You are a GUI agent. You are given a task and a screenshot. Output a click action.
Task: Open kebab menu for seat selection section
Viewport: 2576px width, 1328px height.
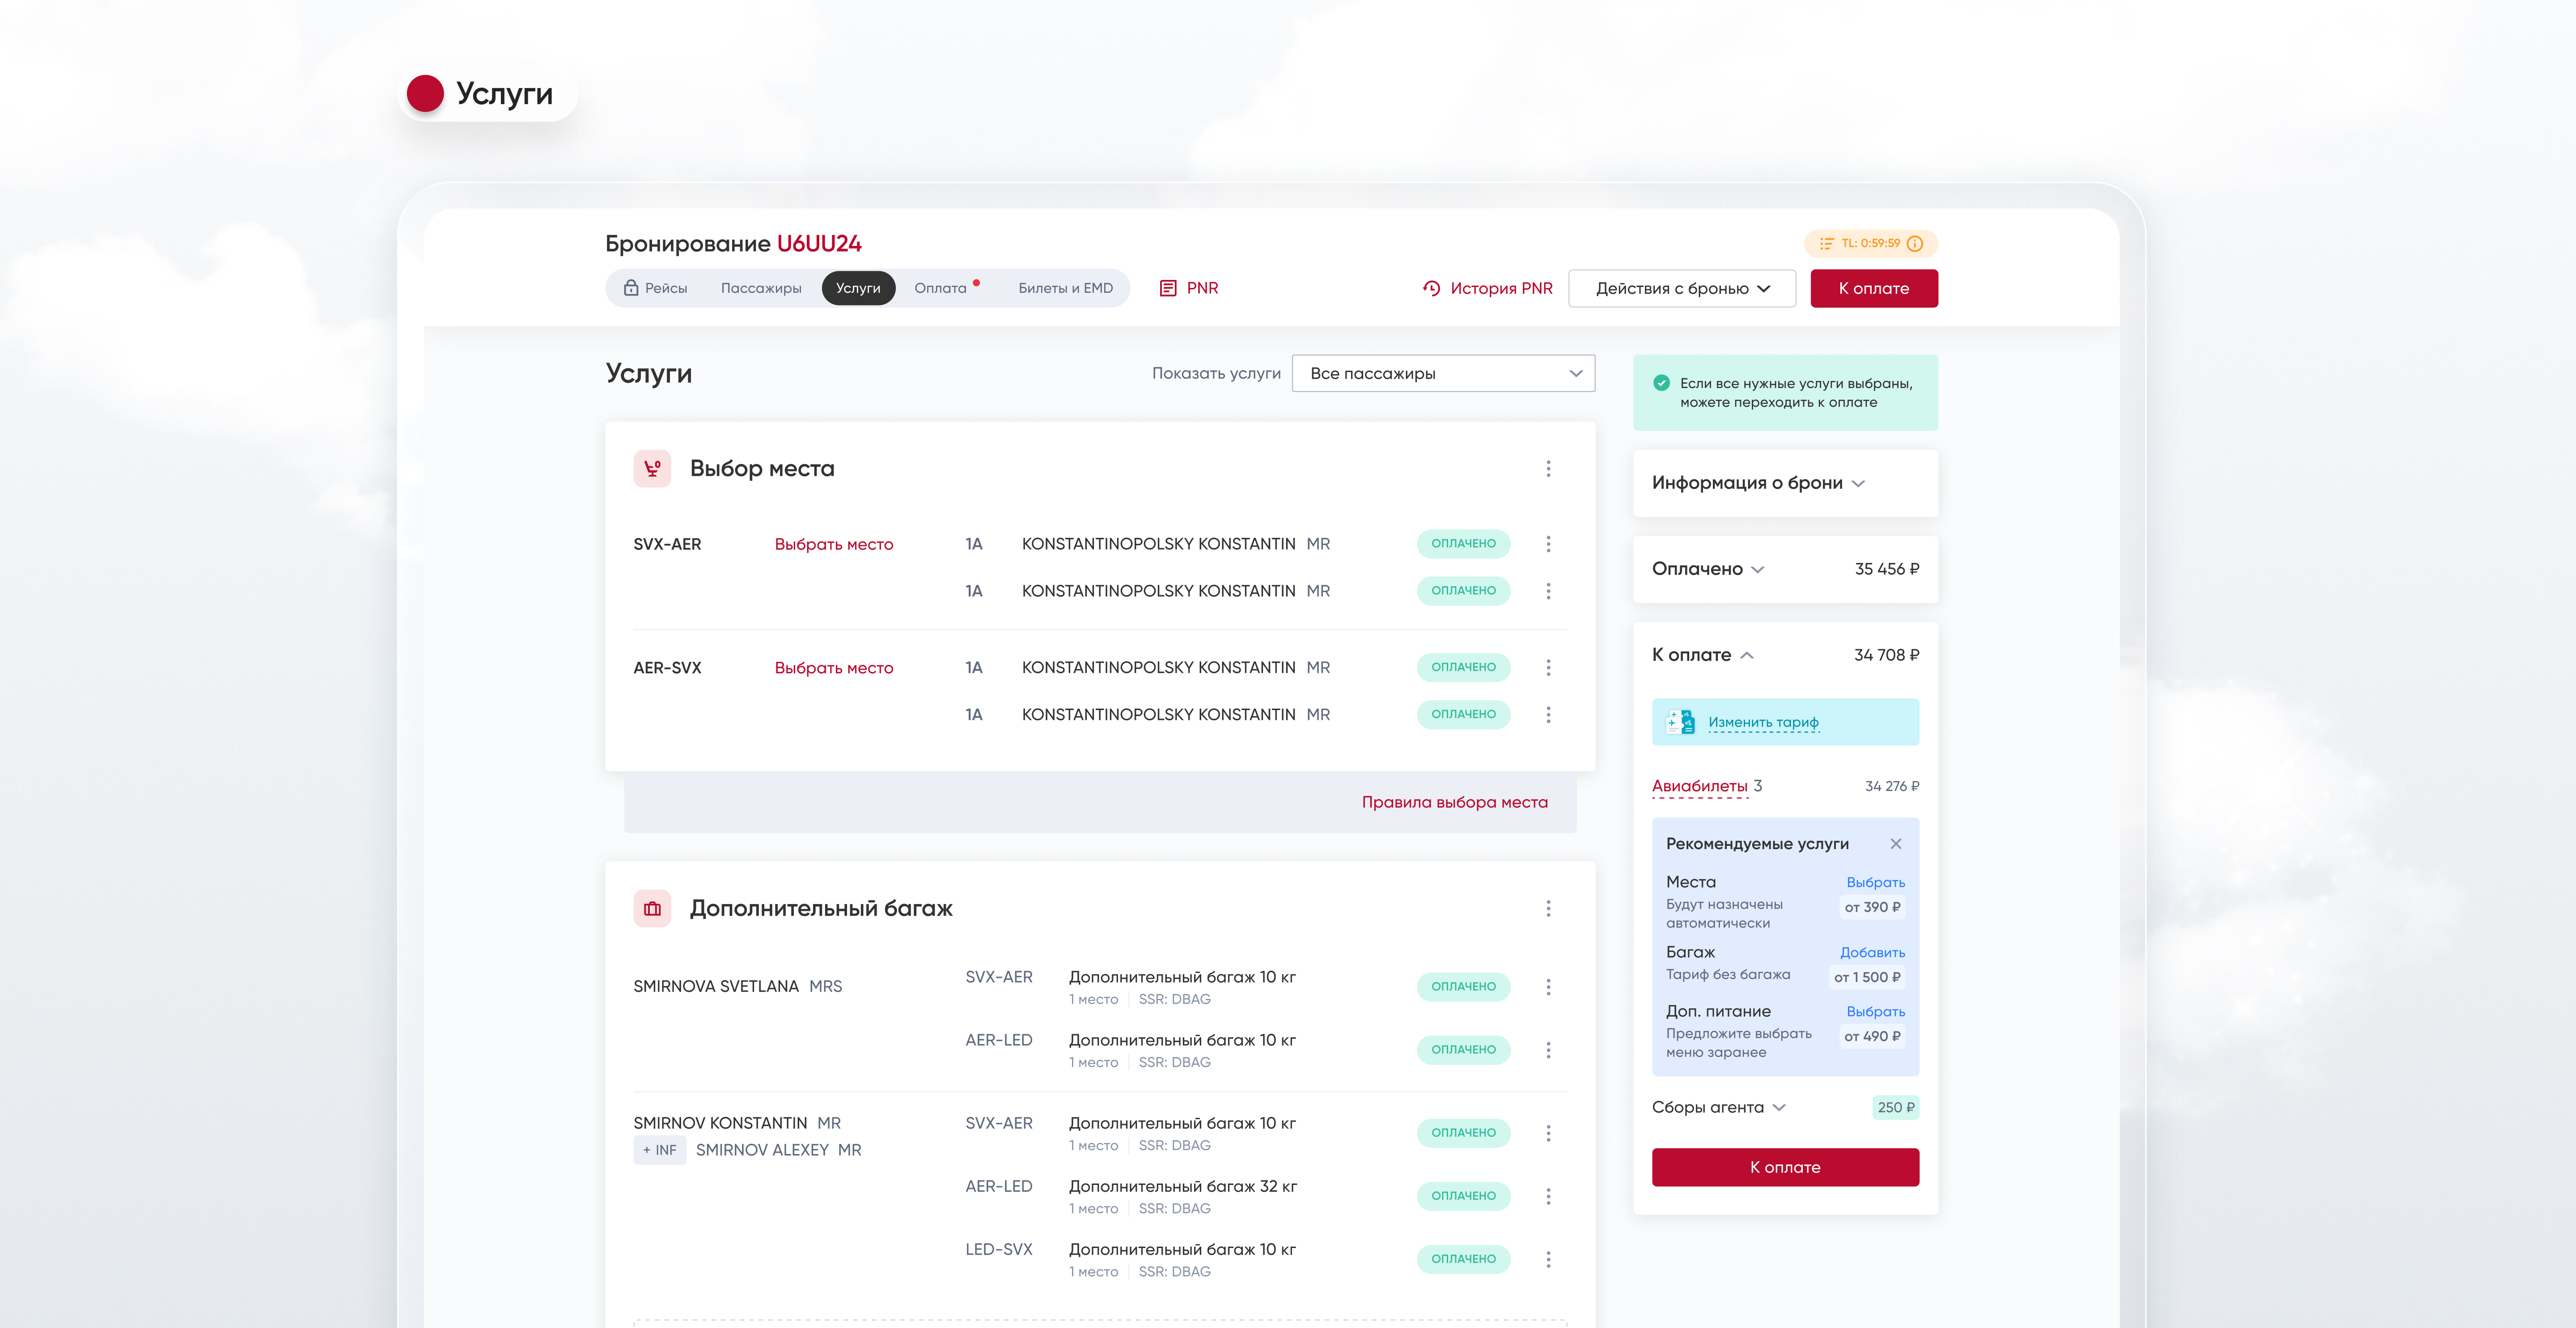pyautogui.click(x=1548, y=468)
